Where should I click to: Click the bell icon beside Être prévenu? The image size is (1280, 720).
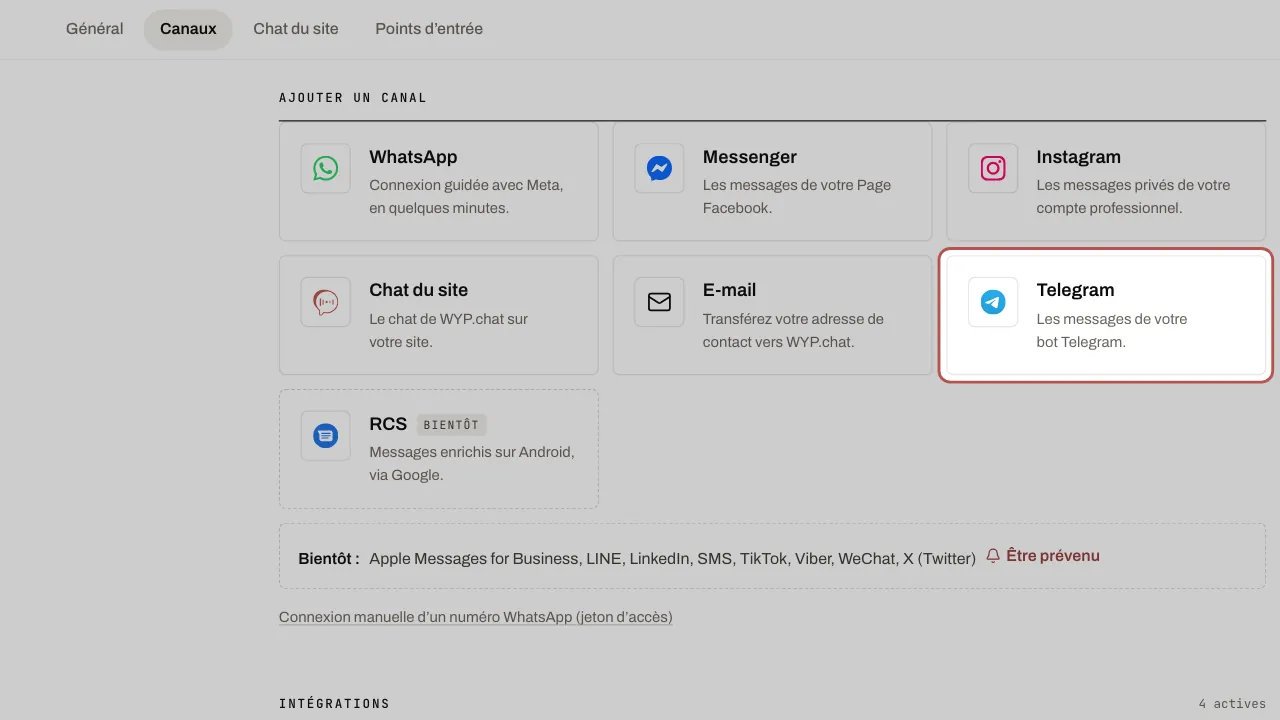(993, 556)
